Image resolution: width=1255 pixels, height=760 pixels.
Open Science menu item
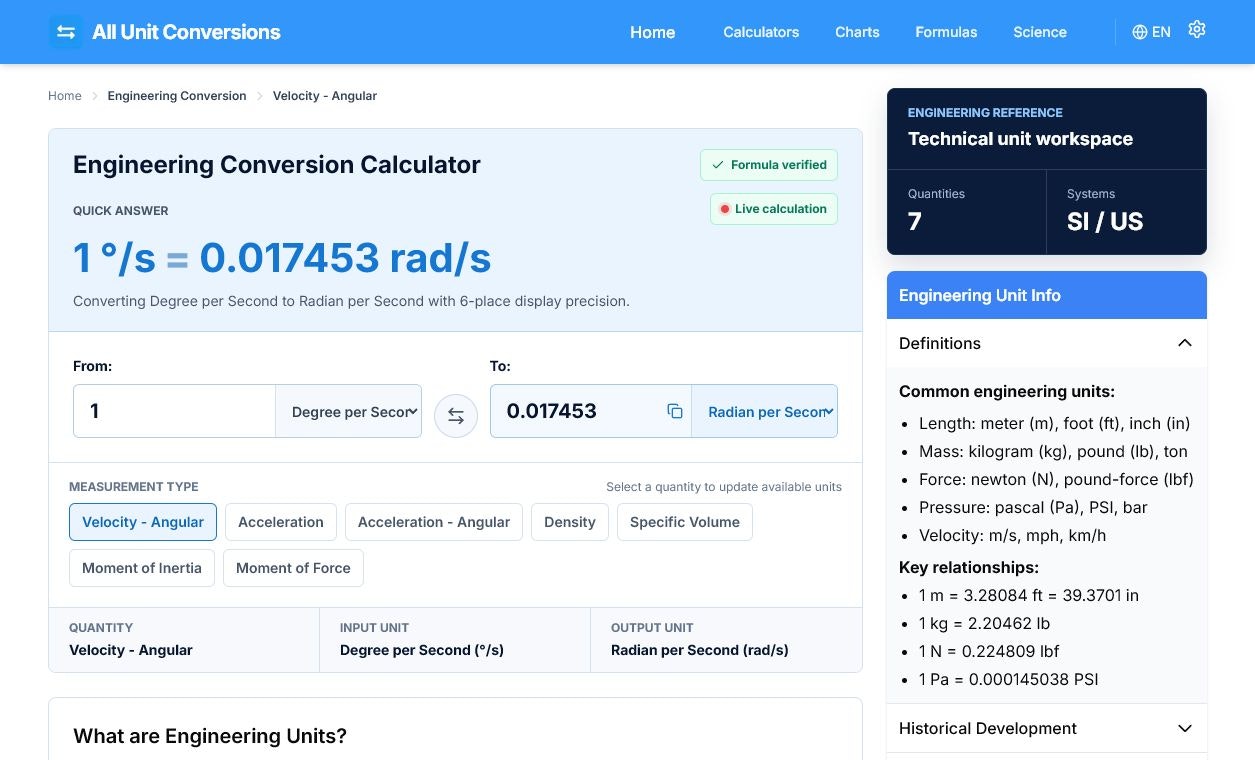click(1040, 32)
